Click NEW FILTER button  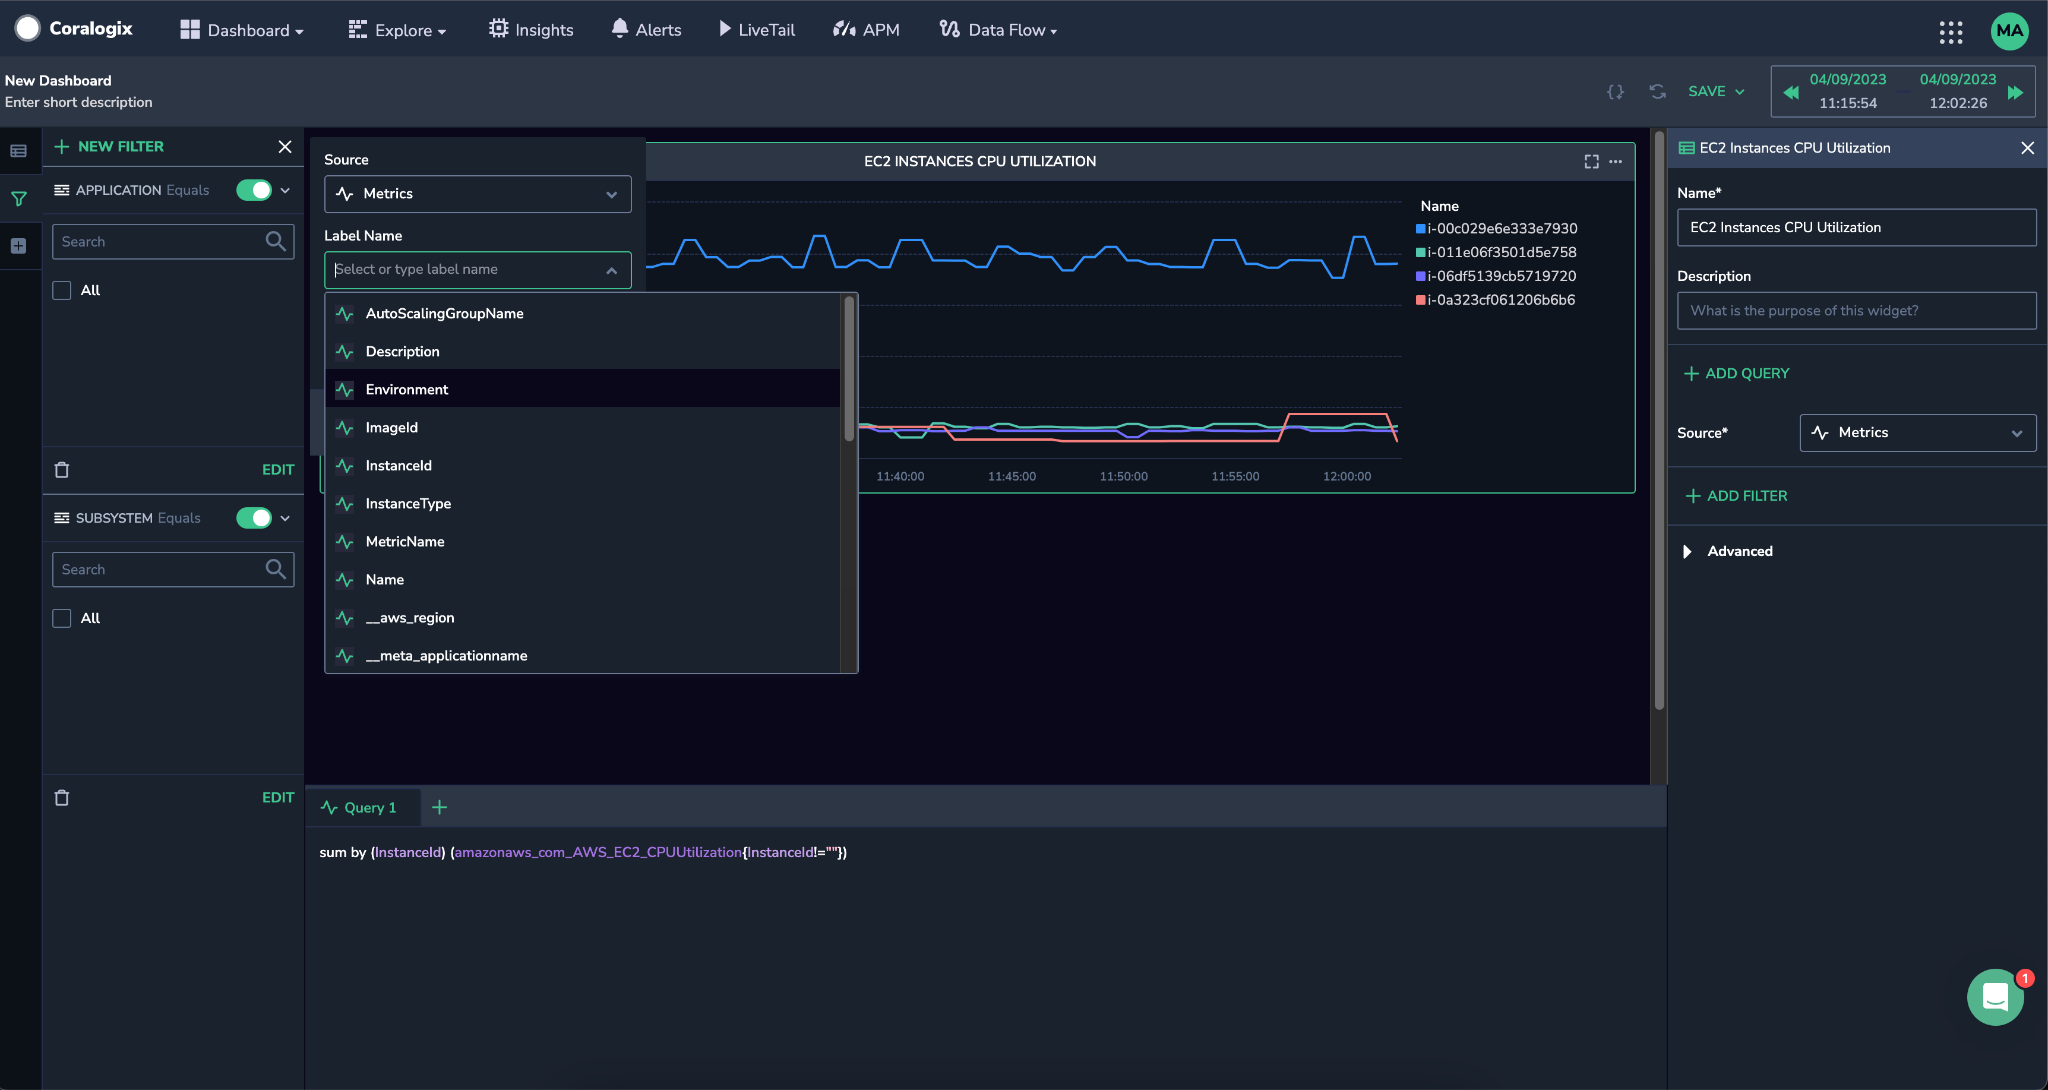(109, 147)
